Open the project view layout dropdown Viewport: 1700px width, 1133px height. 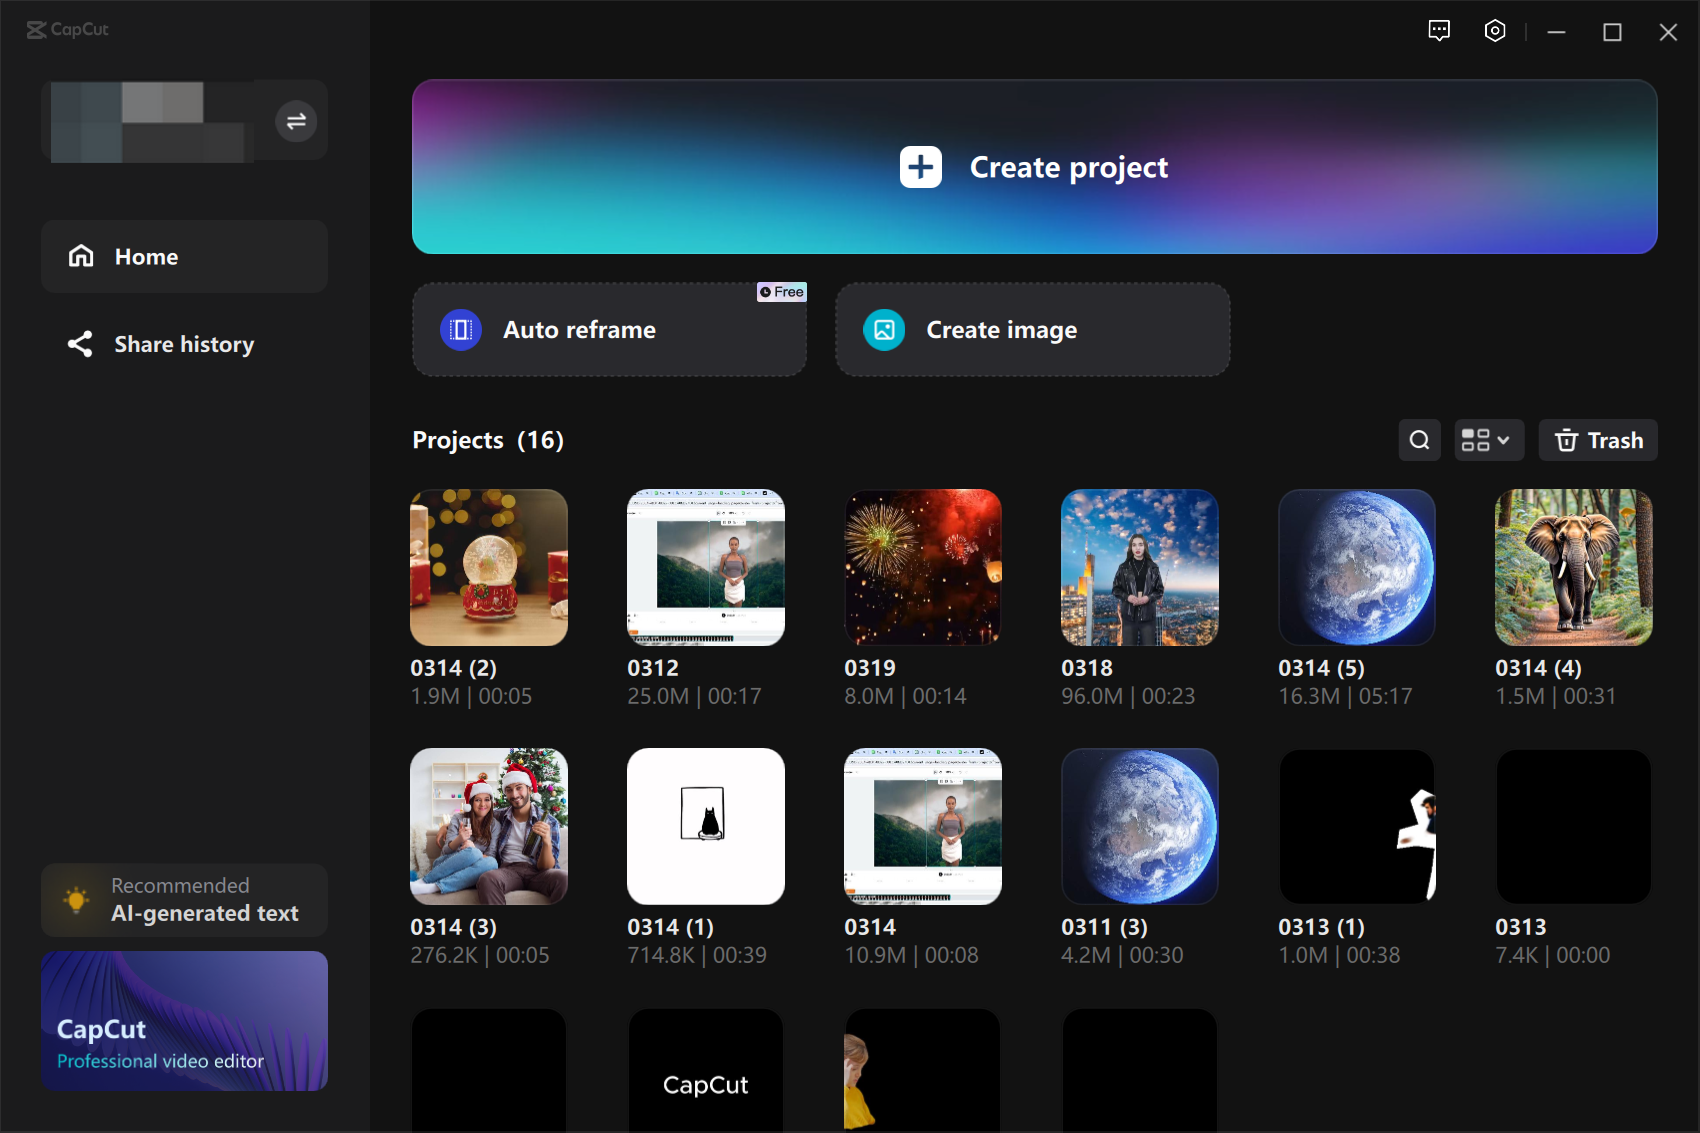(x=1488, y=440)
